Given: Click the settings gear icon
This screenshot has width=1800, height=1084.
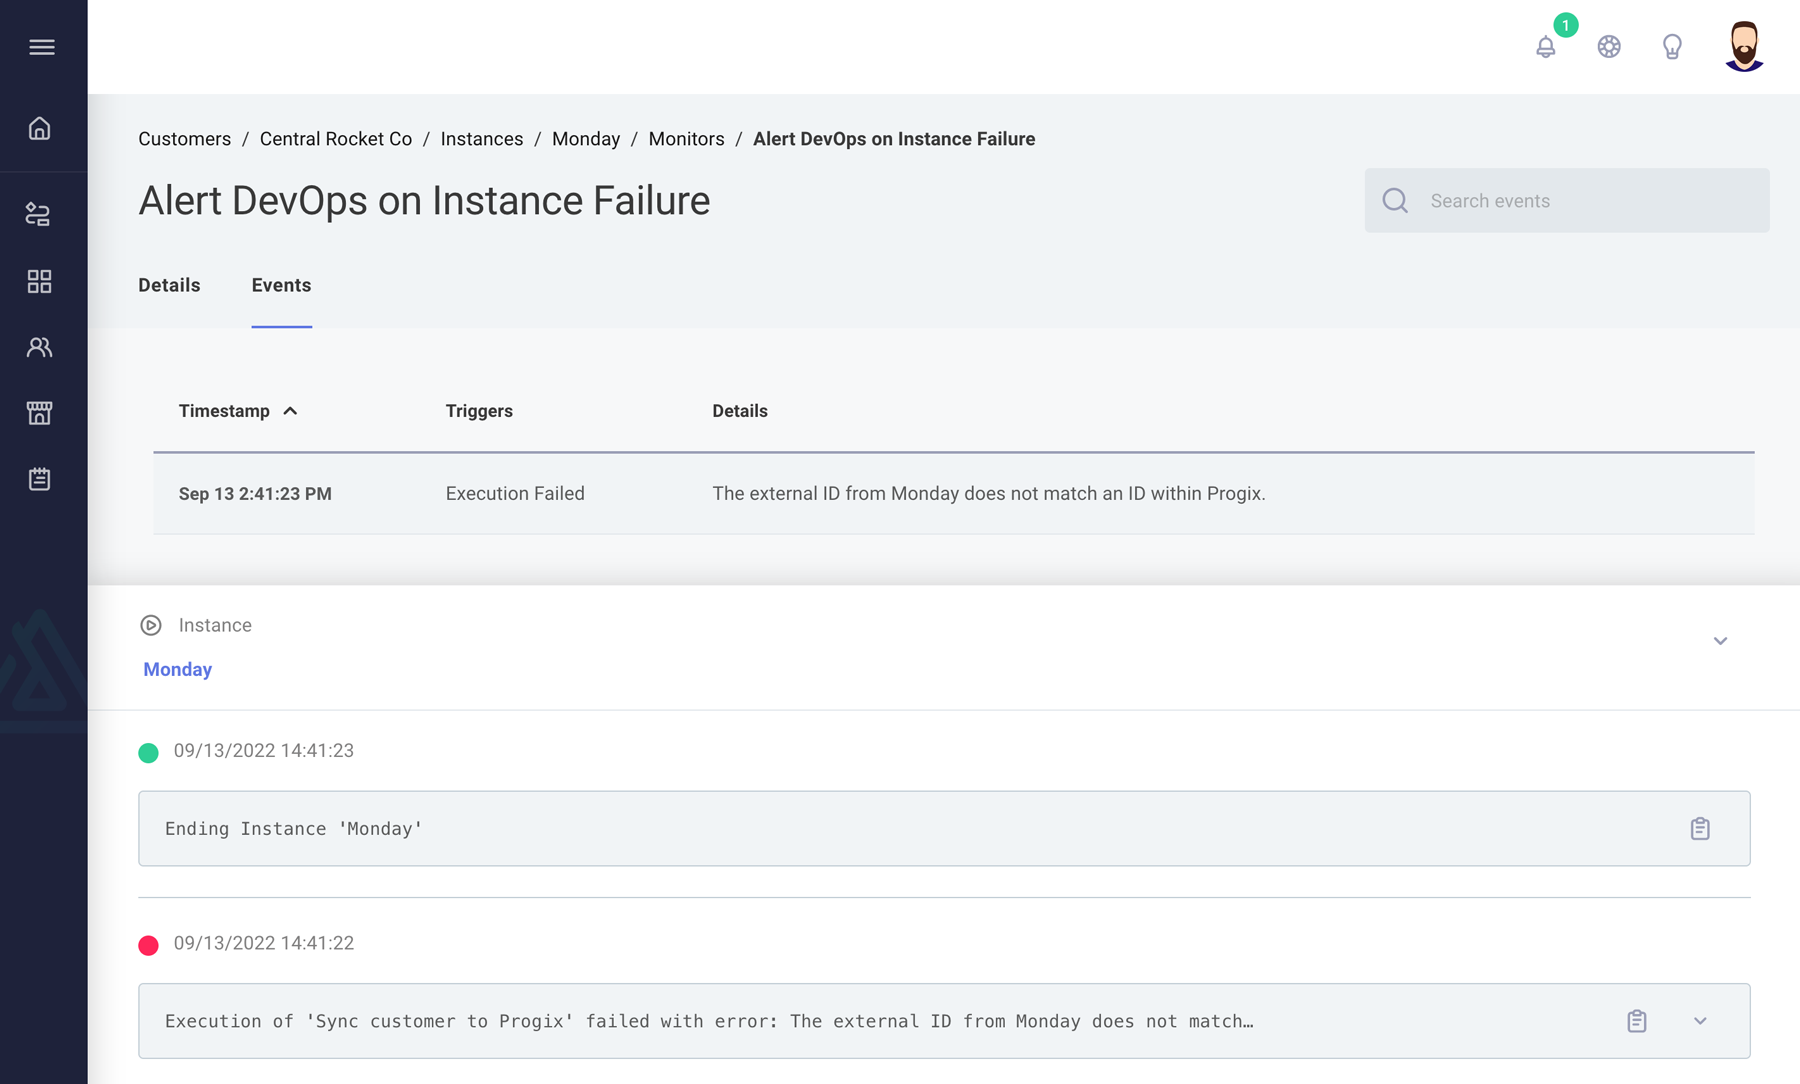Looking at the screenshot, I should [1608, 46].
